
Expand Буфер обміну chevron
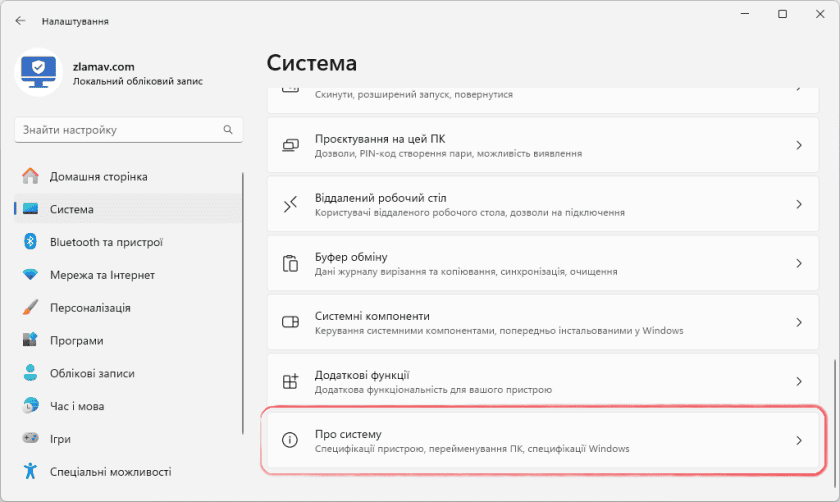[x=799, y=263]
